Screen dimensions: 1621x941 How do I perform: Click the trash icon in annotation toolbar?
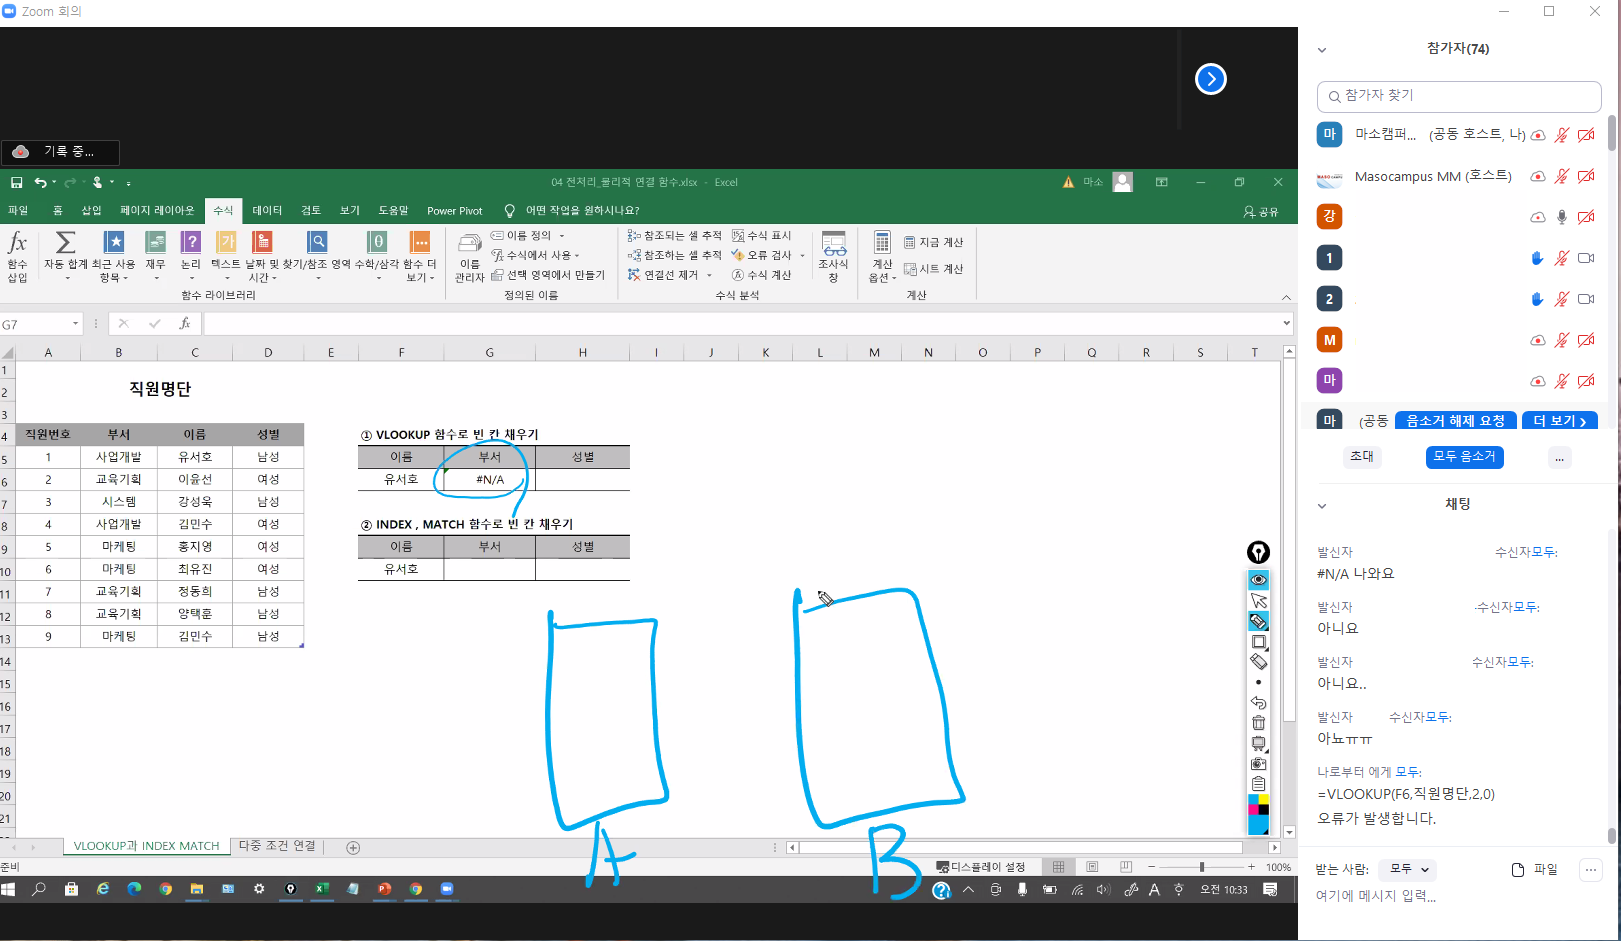tap(1258, 723)
